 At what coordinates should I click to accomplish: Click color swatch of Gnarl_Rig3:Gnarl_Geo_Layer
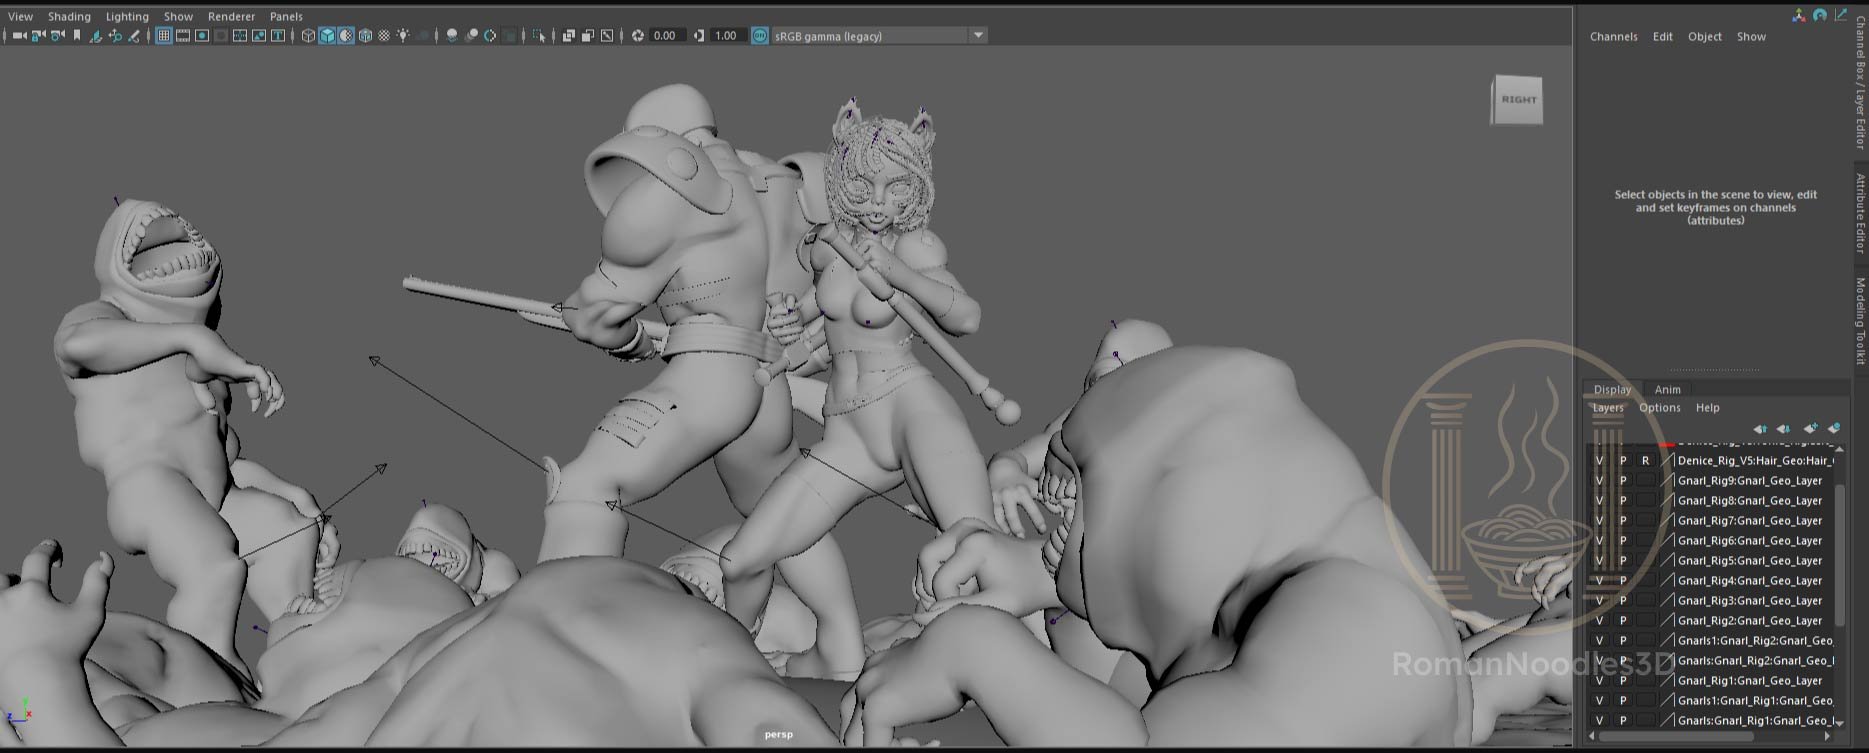(x=1667, y=601)
